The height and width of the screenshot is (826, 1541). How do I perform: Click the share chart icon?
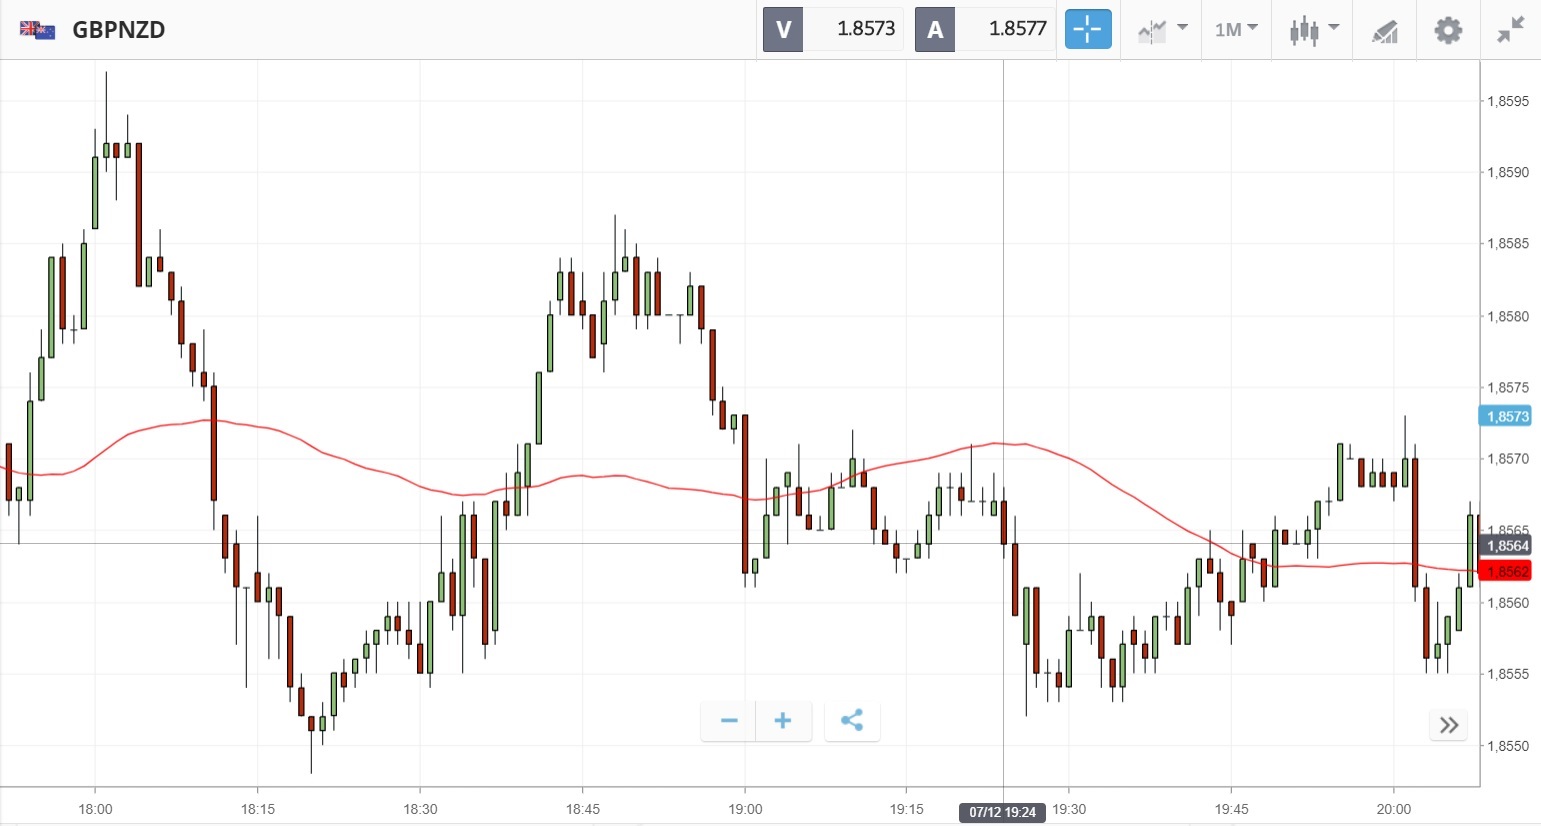(852, 721)
